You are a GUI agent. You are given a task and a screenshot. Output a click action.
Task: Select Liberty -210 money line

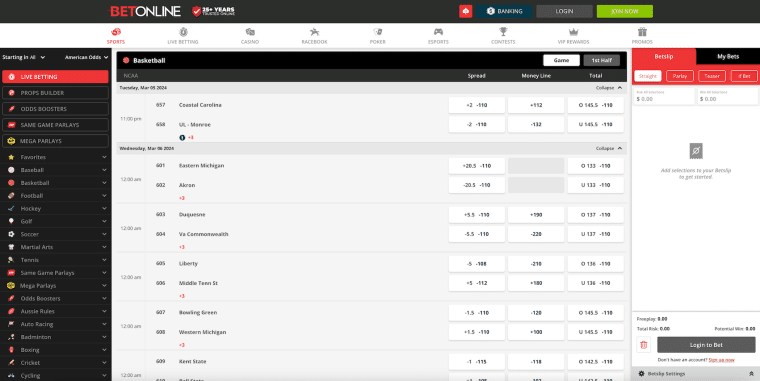click(x=536, y=264)
